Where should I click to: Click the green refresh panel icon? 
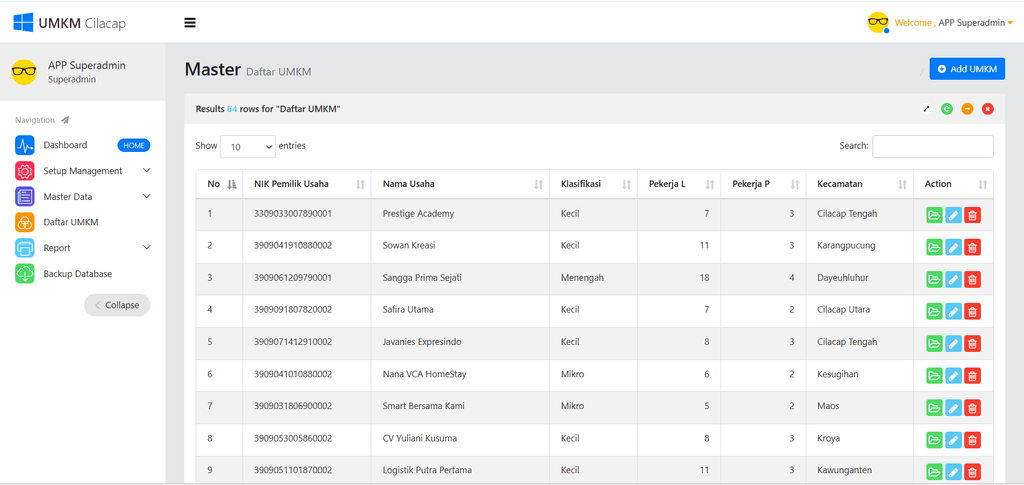click(946, 109)
